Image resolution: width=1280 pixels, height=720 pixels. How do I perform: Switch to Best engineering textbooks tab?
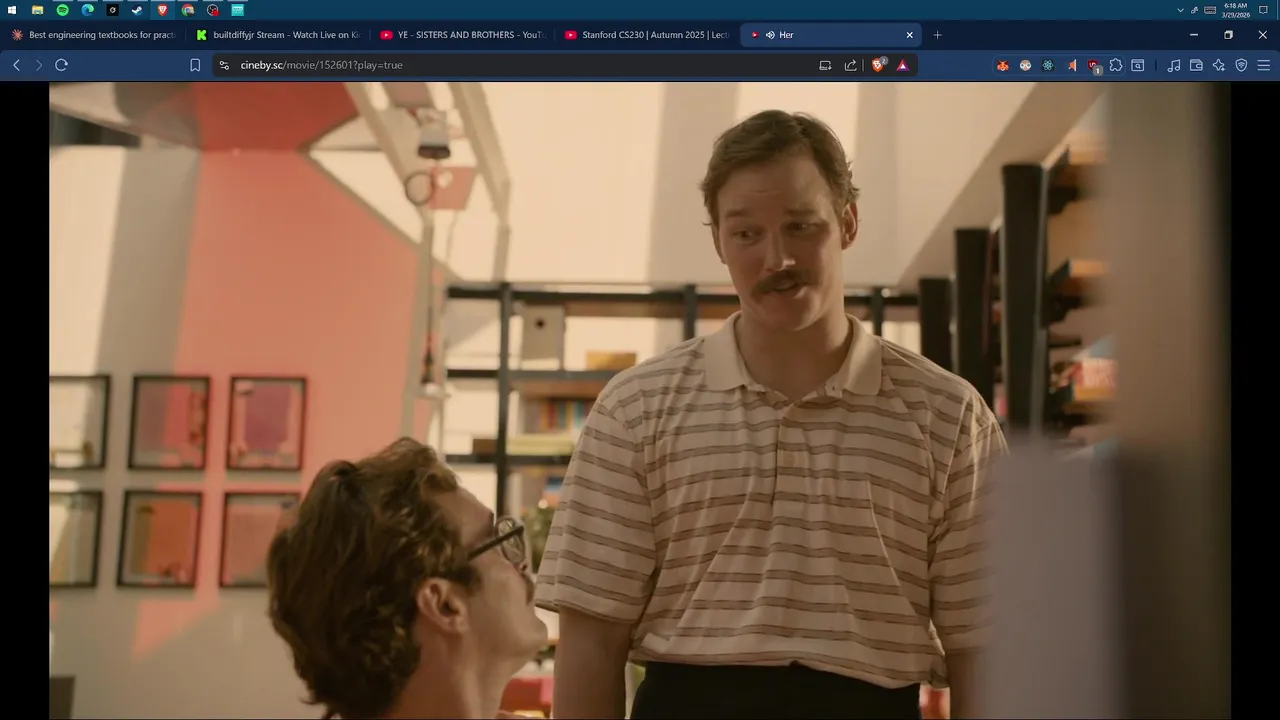click(x=93, y=35)
